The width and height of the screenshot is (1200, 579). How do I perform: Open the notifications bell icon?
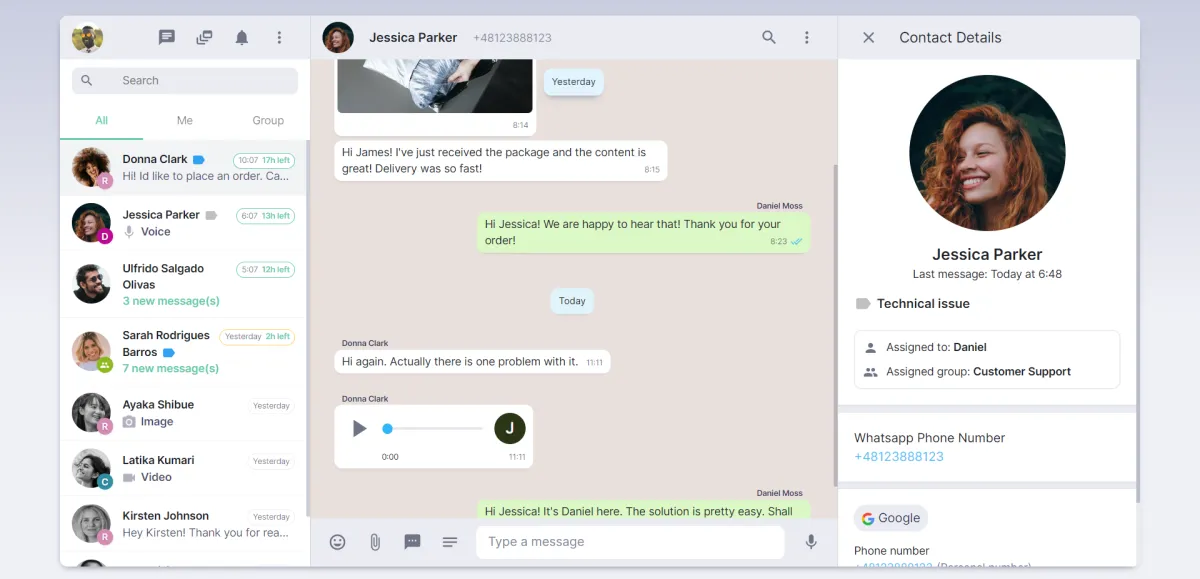click(x=241, y=37)
